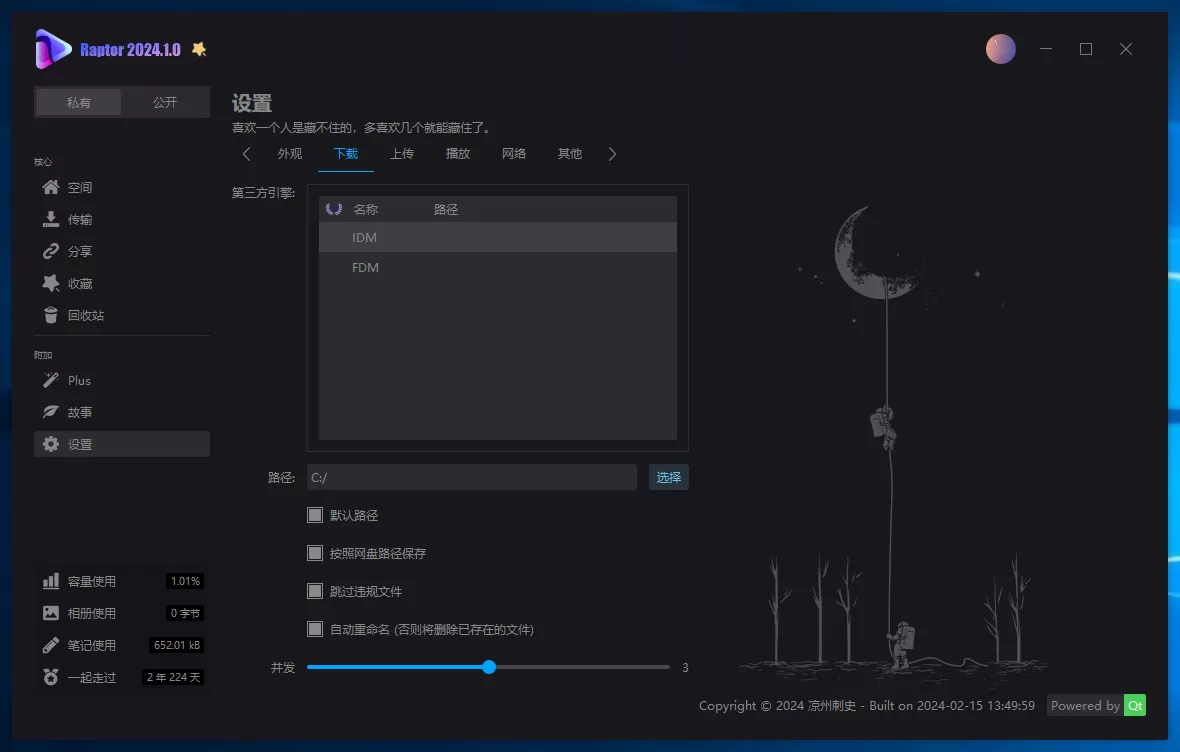Image resolution: width=1180 pixels, height=752 pixels.
Task: Expand more settings with the right chevron
Action: (x=612, y=154)
